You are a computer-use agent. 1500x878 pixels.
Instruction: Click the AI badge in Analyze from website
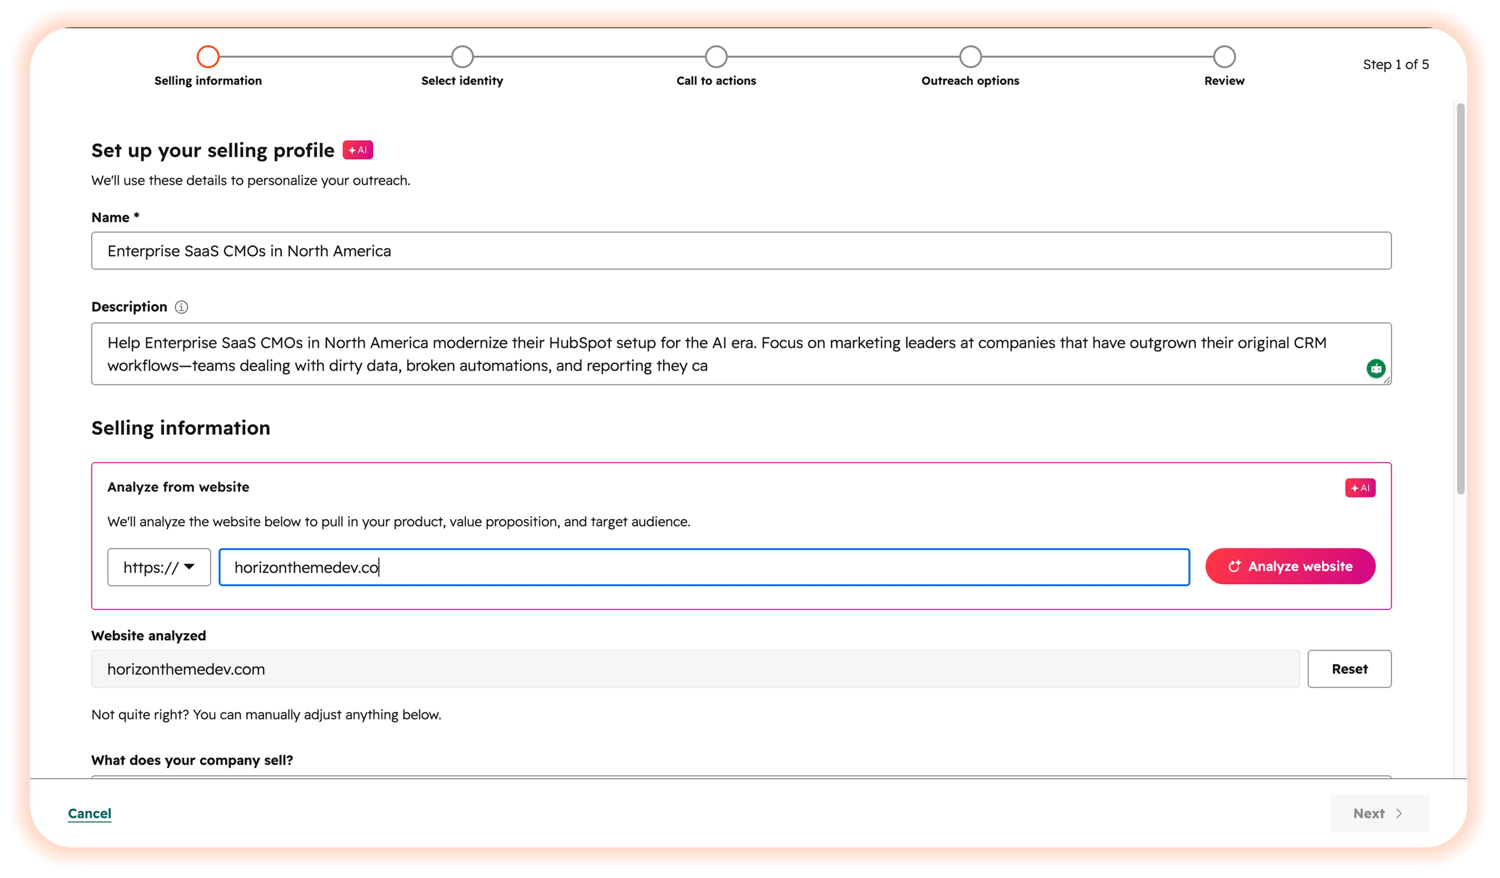pyautogui.click(x=1360, y=488)
